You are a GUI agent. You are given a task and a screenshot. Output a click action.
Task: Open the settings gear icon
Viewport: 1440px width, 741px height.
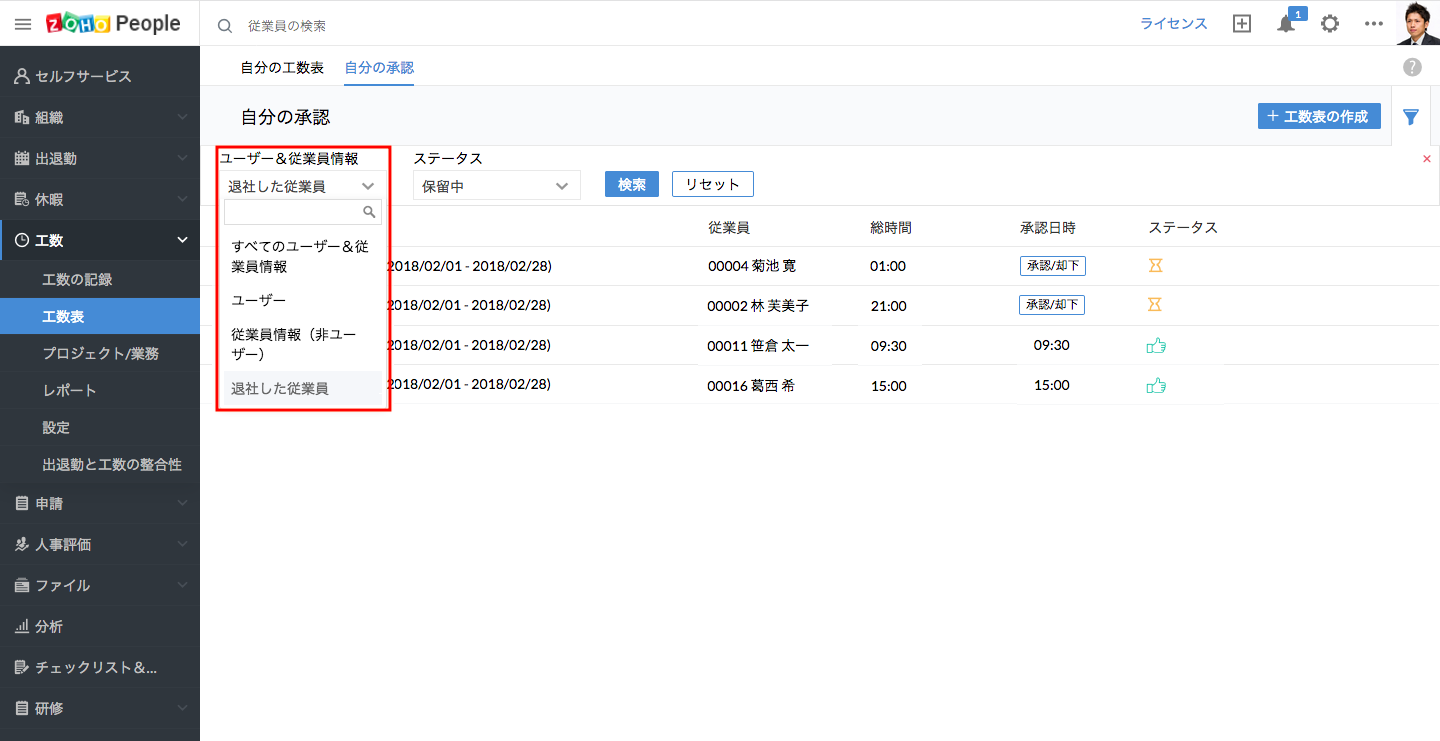pyautogui.click(x=1329, y=24)
